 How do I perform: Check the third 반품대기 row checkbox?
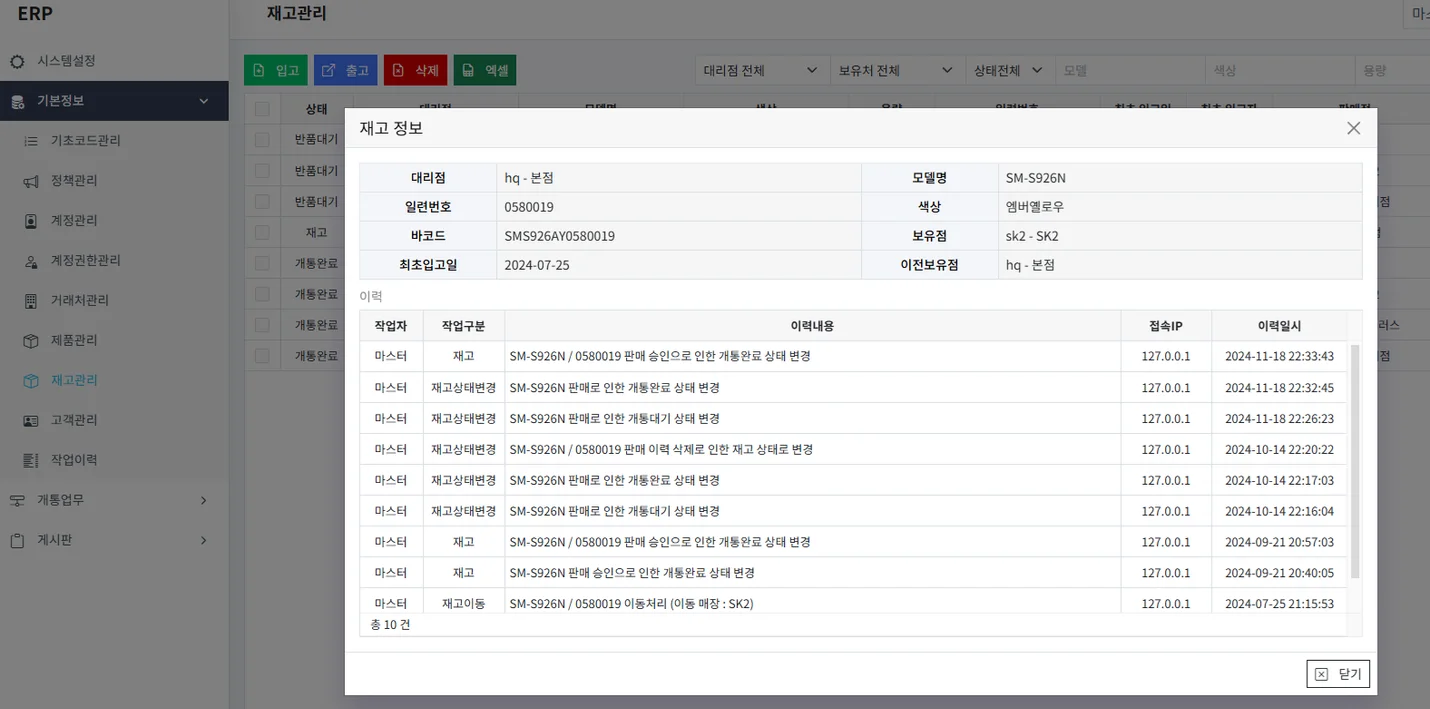[x=262, y=201]
